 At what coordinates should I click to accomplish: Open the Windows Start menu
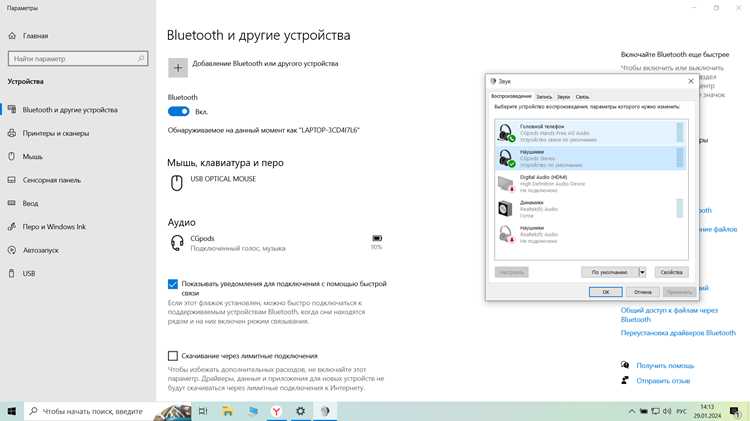pyautogui.click(x=11, y=411)
